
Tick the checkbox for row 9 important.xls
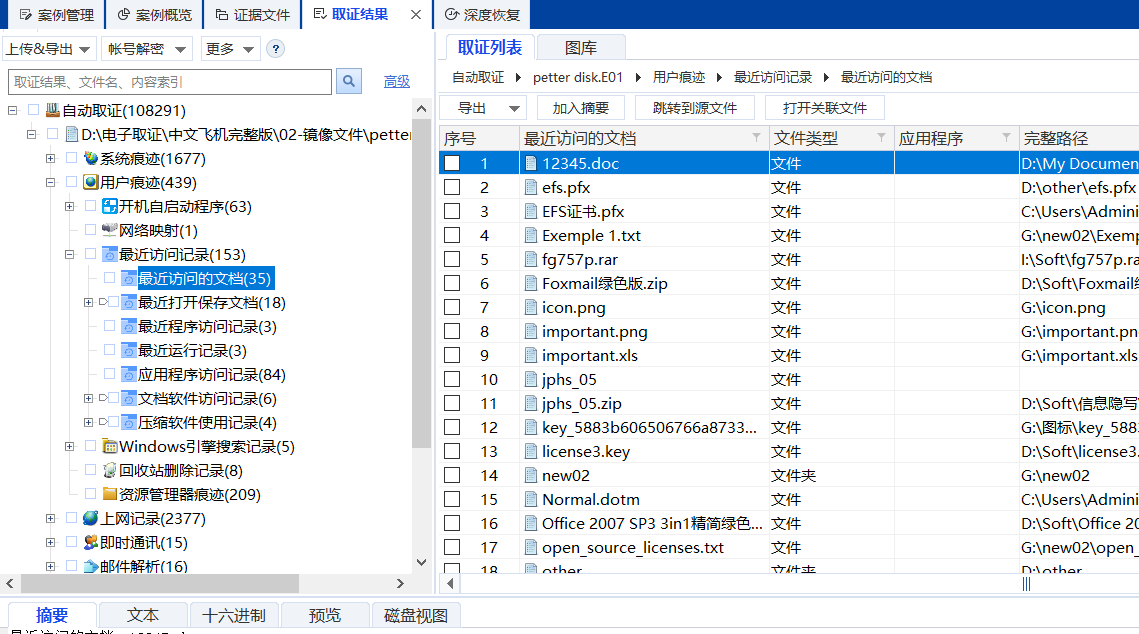[x=452, y=355]
